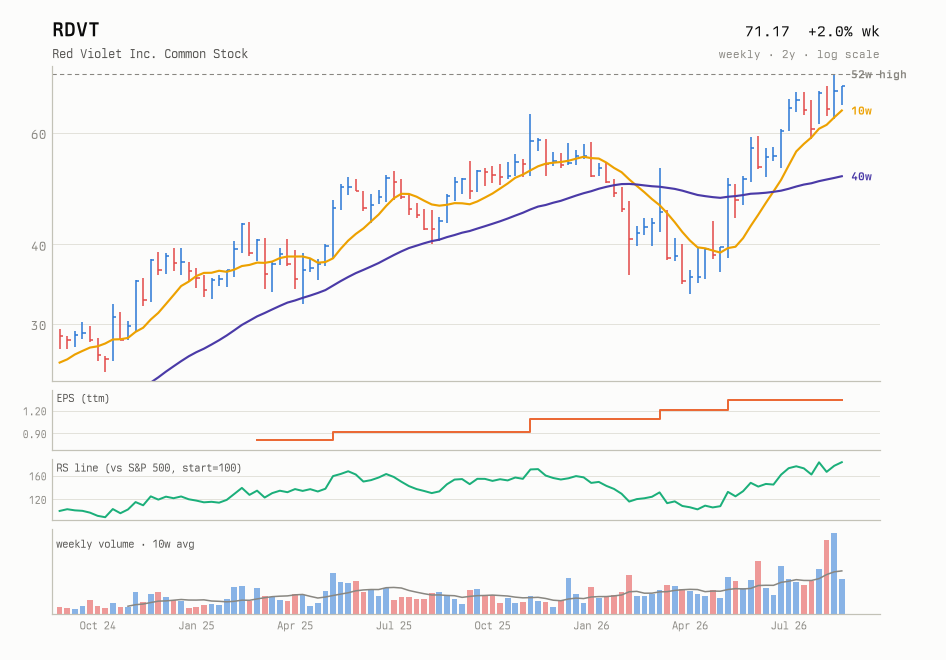946x660 pixels.
Task: Click the Red Violet Inc. Common Stock subtitle
Action: point(150,54)
